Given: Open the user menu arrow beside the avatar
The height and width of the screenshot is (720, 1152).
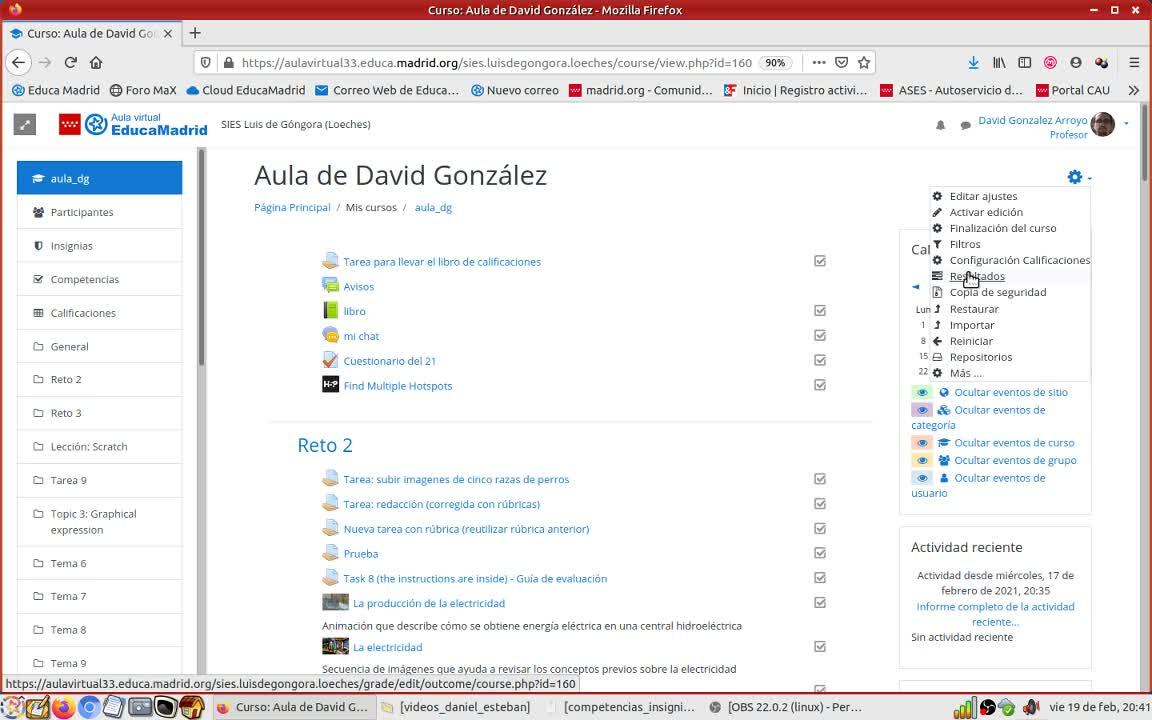Looking at the screenshot, I should coord(1126,123).
